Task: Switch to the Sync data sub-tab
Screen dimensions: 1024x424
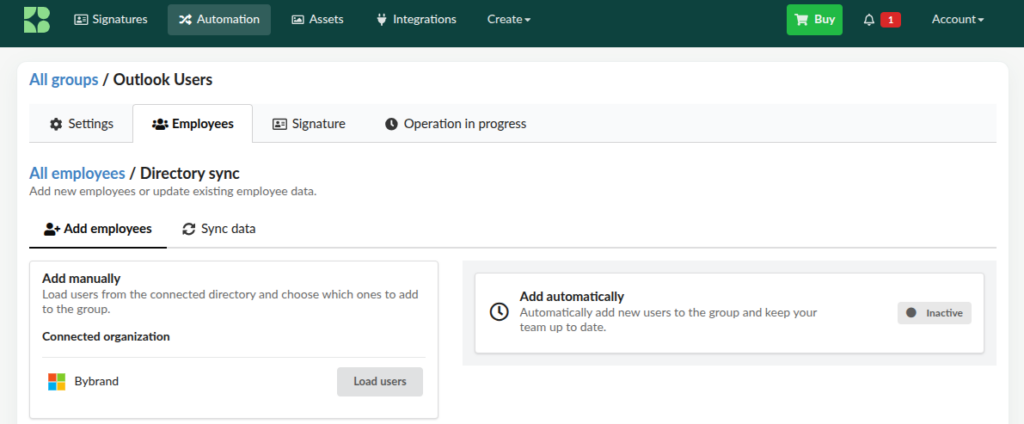Action: pos(219,229)
